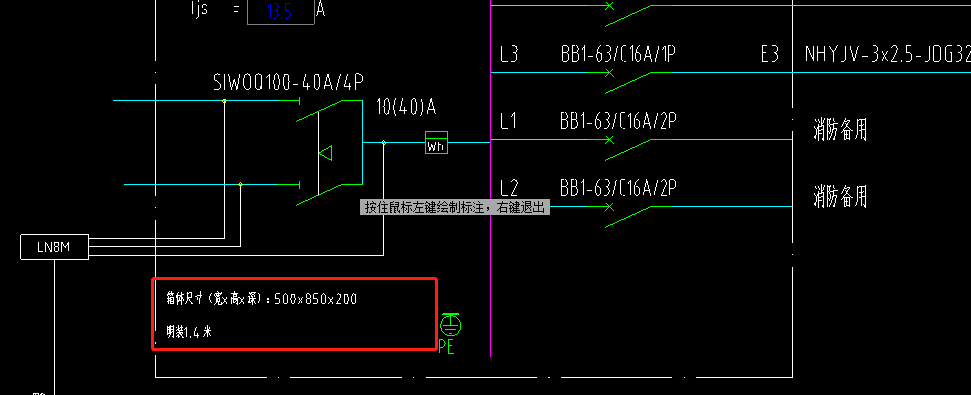Click the green PE text label

coord(446,346)
